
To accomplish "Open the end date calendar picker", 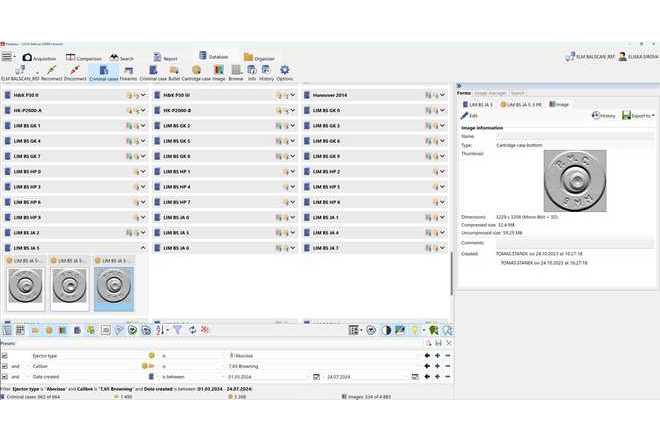I will 415,377.
